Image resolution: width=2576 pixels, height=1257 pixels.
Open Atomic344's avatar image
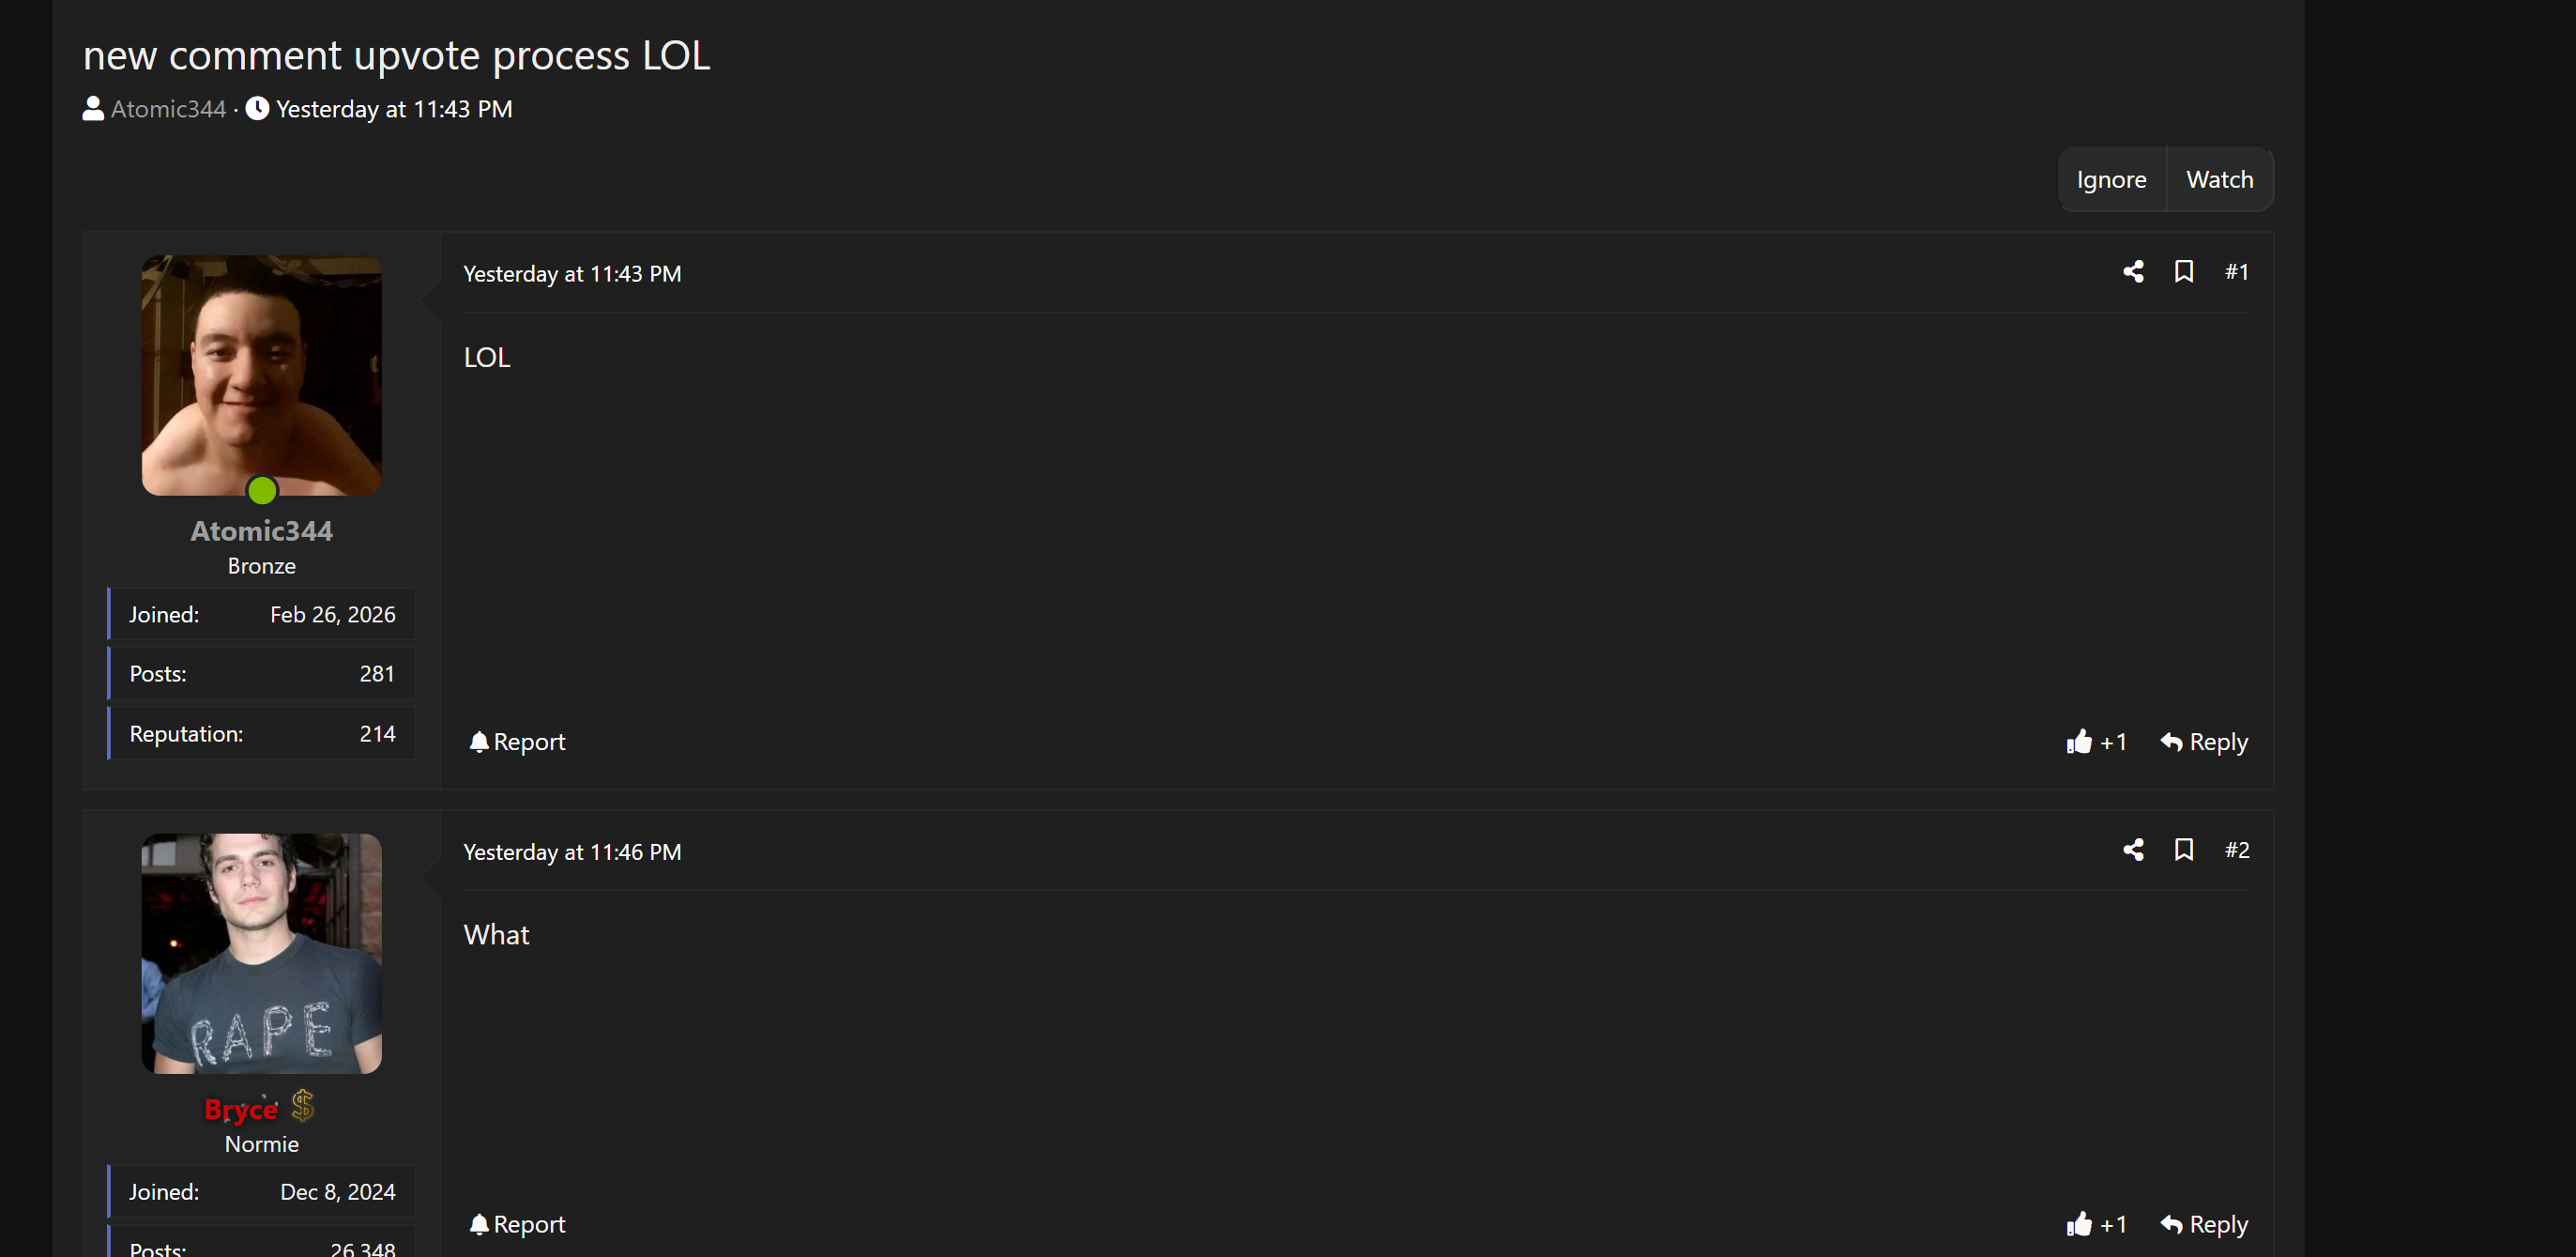[x=261, y=375]
